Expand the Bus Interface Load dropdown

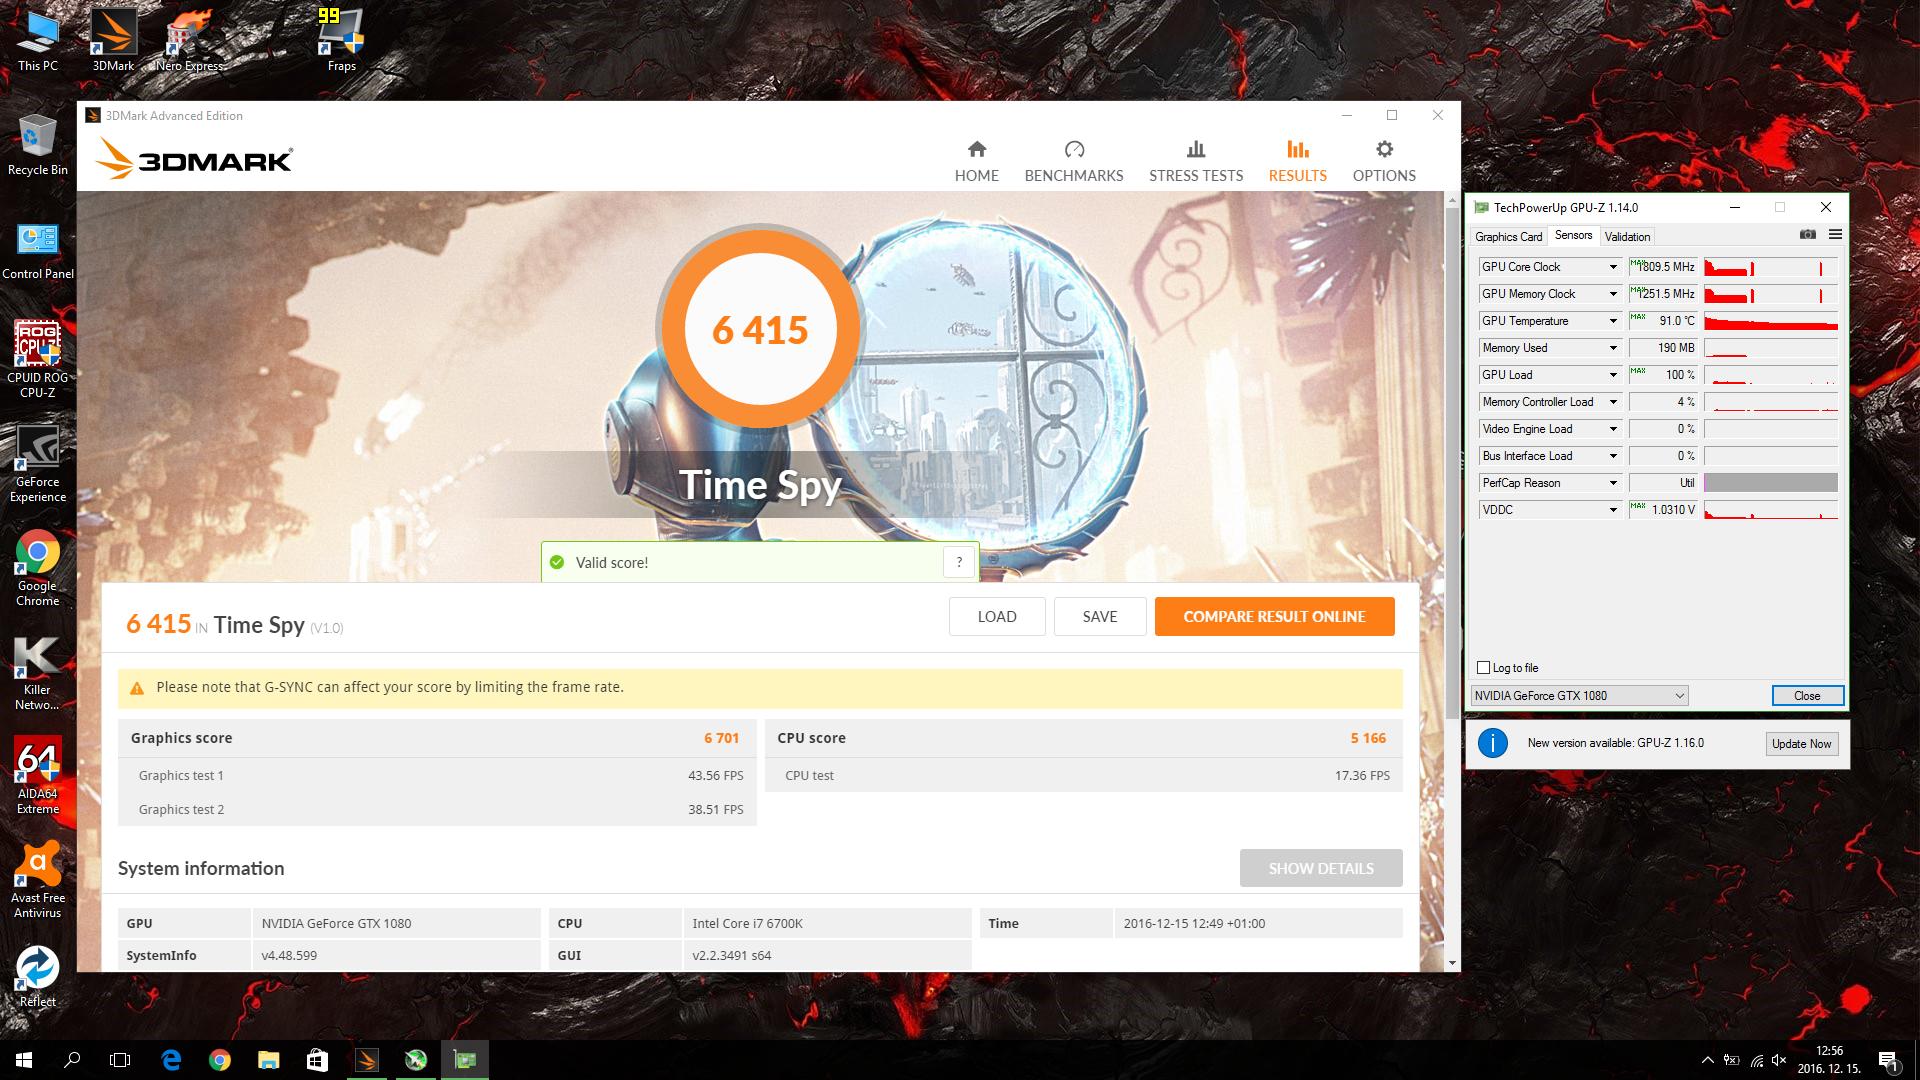click(1613, 456)
